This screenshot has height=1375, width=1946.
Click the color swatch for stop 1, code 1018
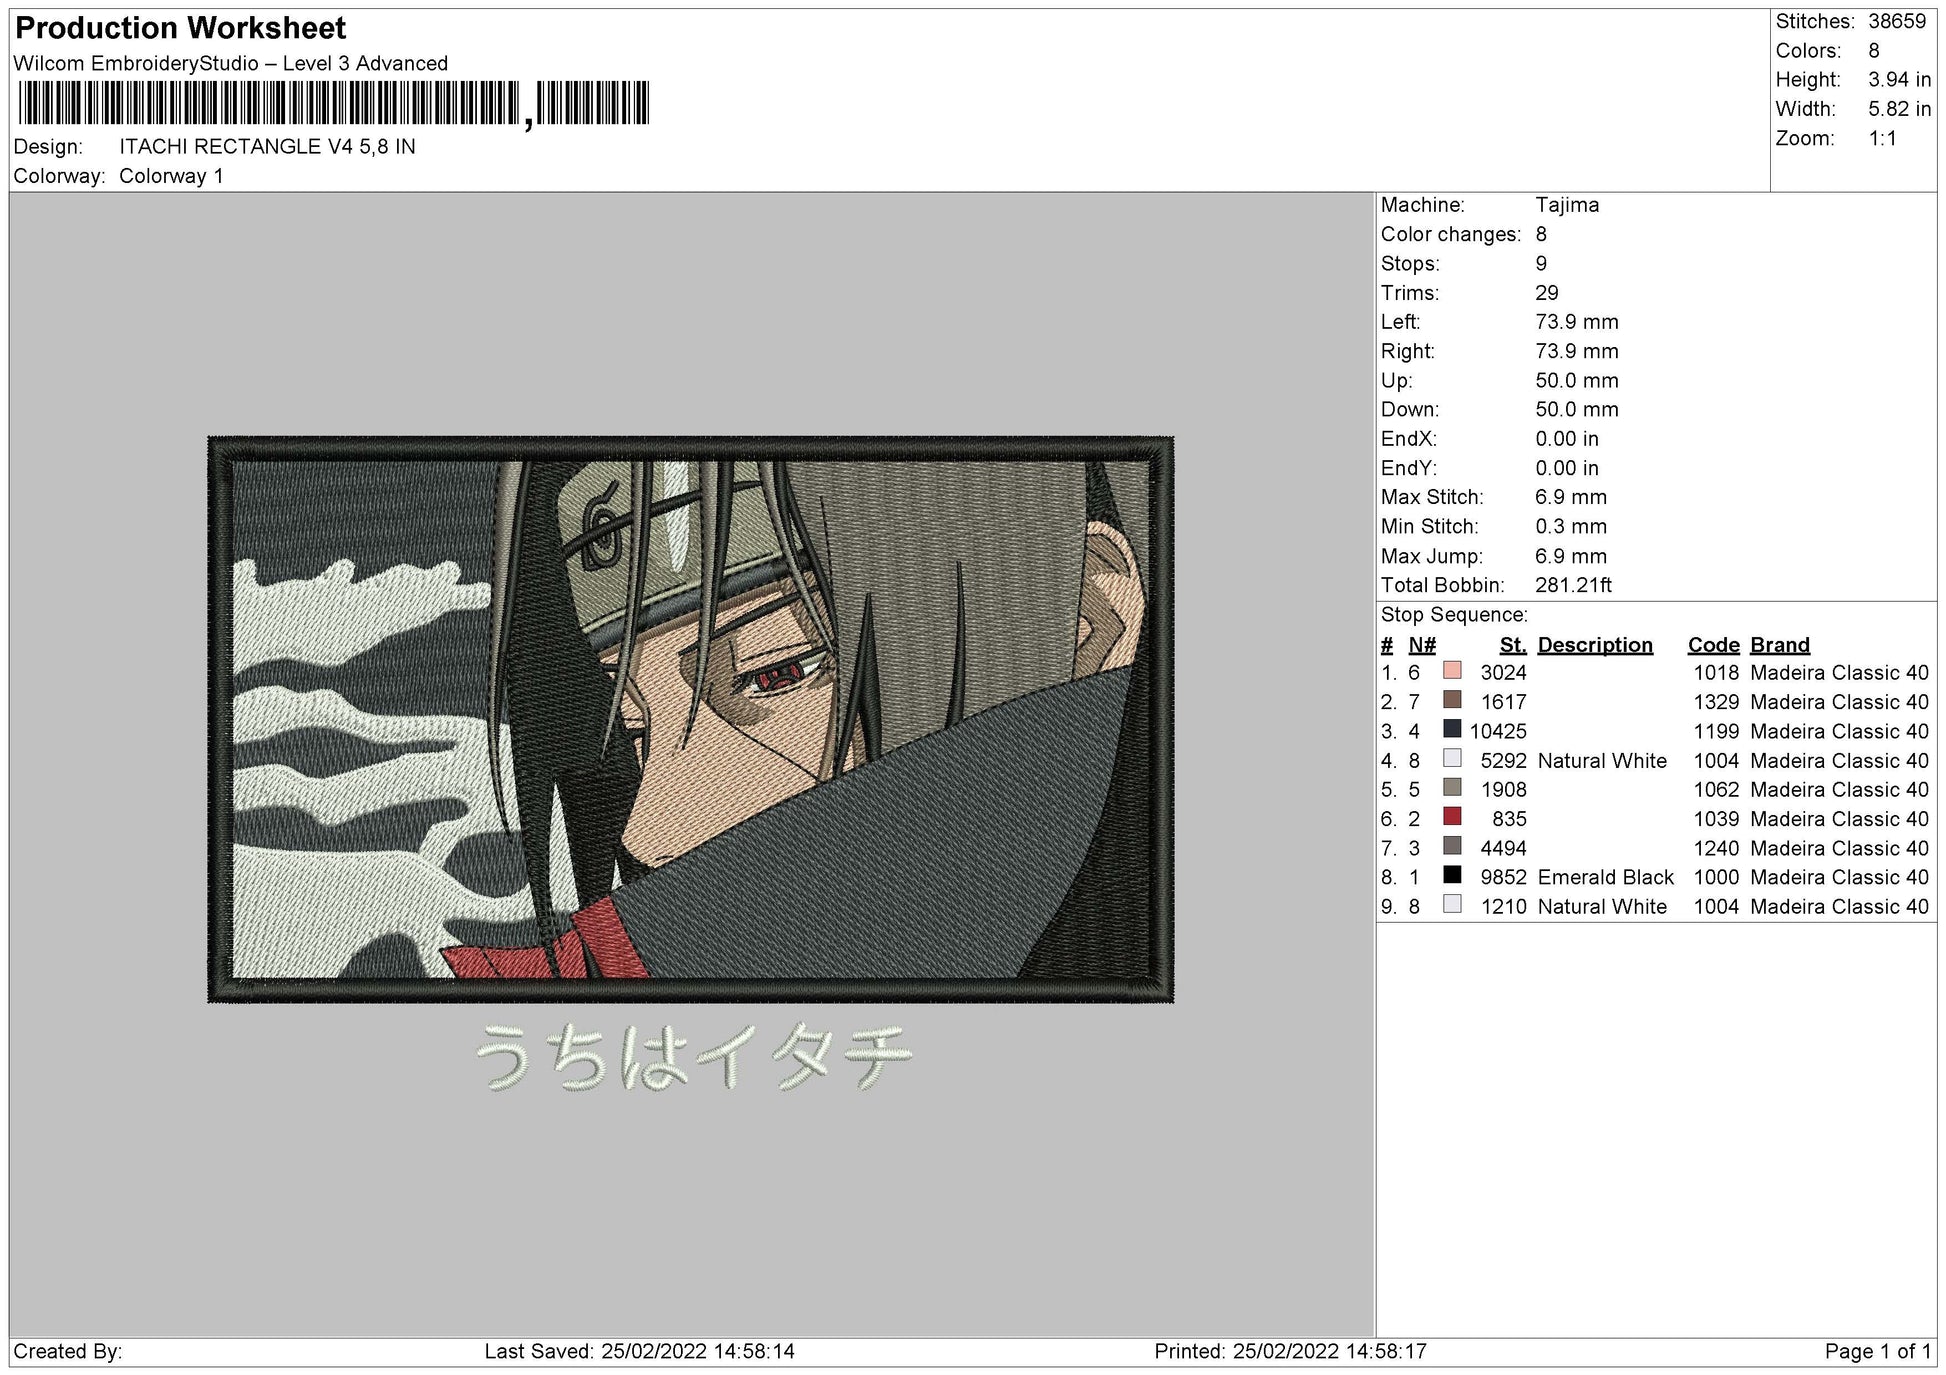(1452, 671)
